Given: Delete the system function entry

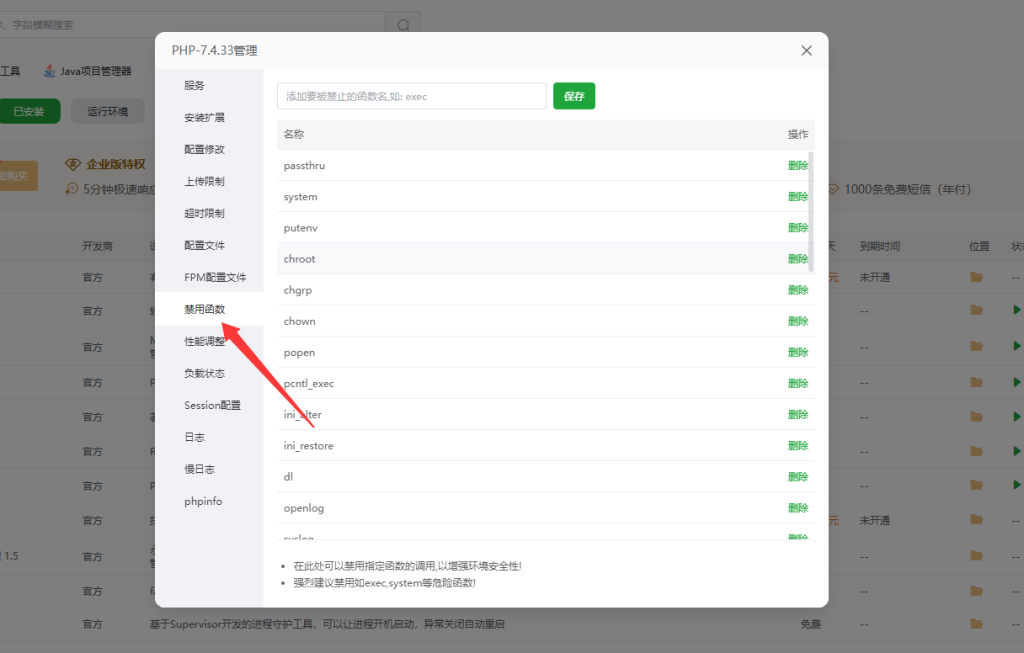Looking at the screenshot, I should coord(797,197).
